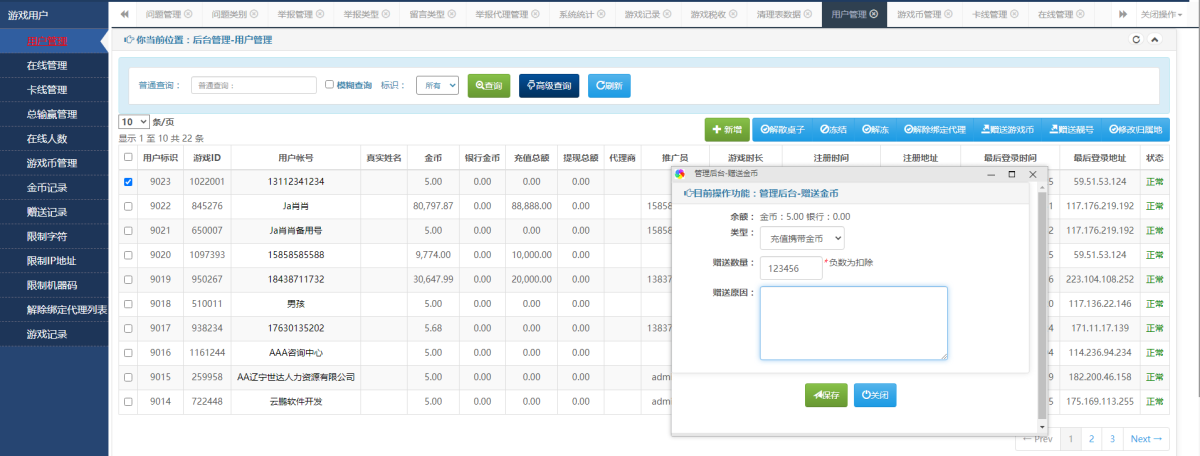
Task: Click the user name AA咨询中心
Action: (296, 352)
